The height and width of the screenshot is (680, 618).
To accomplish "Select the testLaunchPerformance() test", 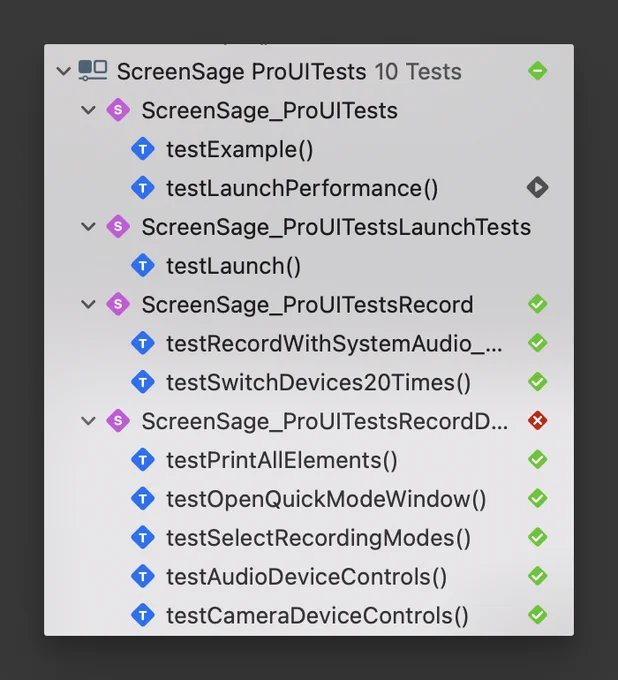I will click(302, 188).
